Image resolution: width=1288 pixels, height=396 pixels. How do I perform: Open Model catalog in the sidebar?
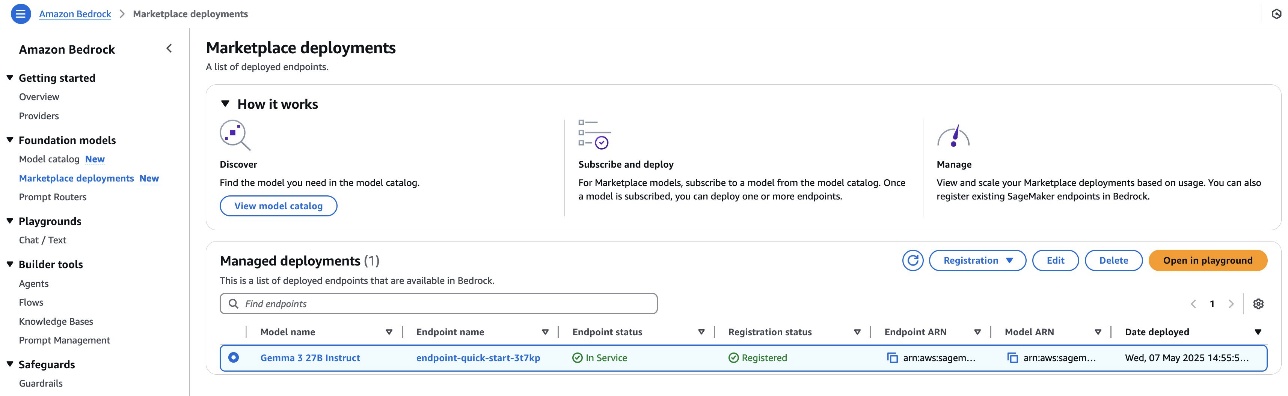click(x=49, y=159)
